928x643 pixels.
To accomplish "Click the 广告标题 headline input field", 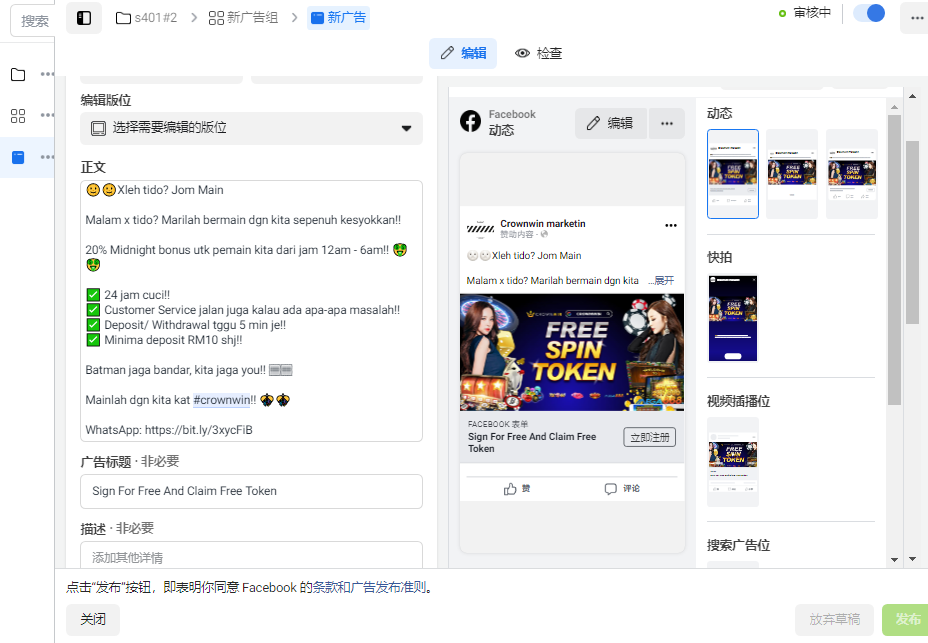I will pyautogui.click(x=252, y=491).
